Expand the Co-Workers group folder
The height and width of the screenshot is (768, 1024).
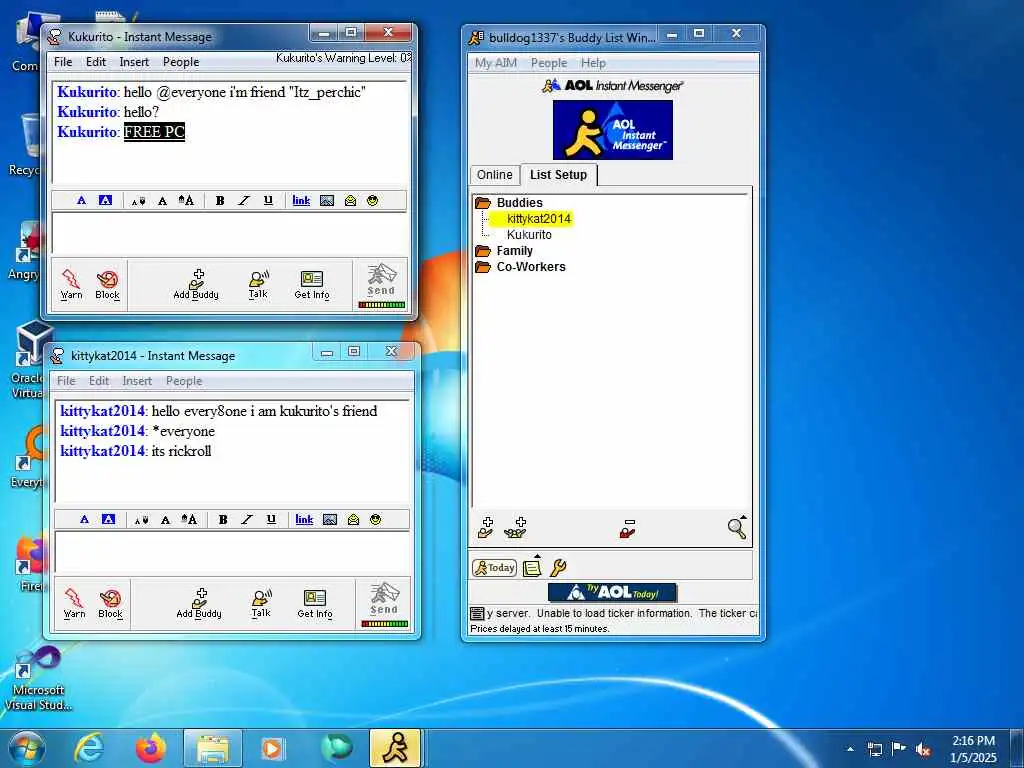point(483,266)
